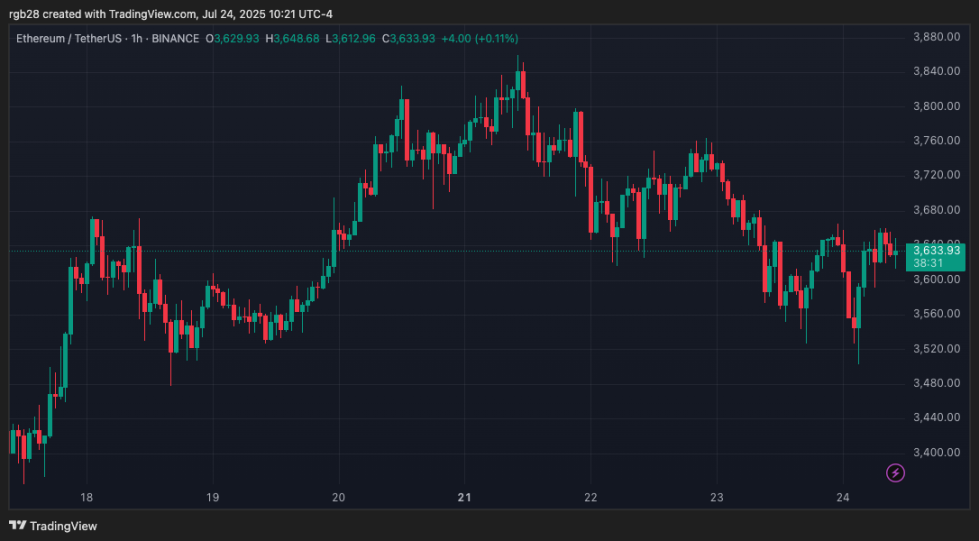Click the 3,520.00 price axis label

935,348
